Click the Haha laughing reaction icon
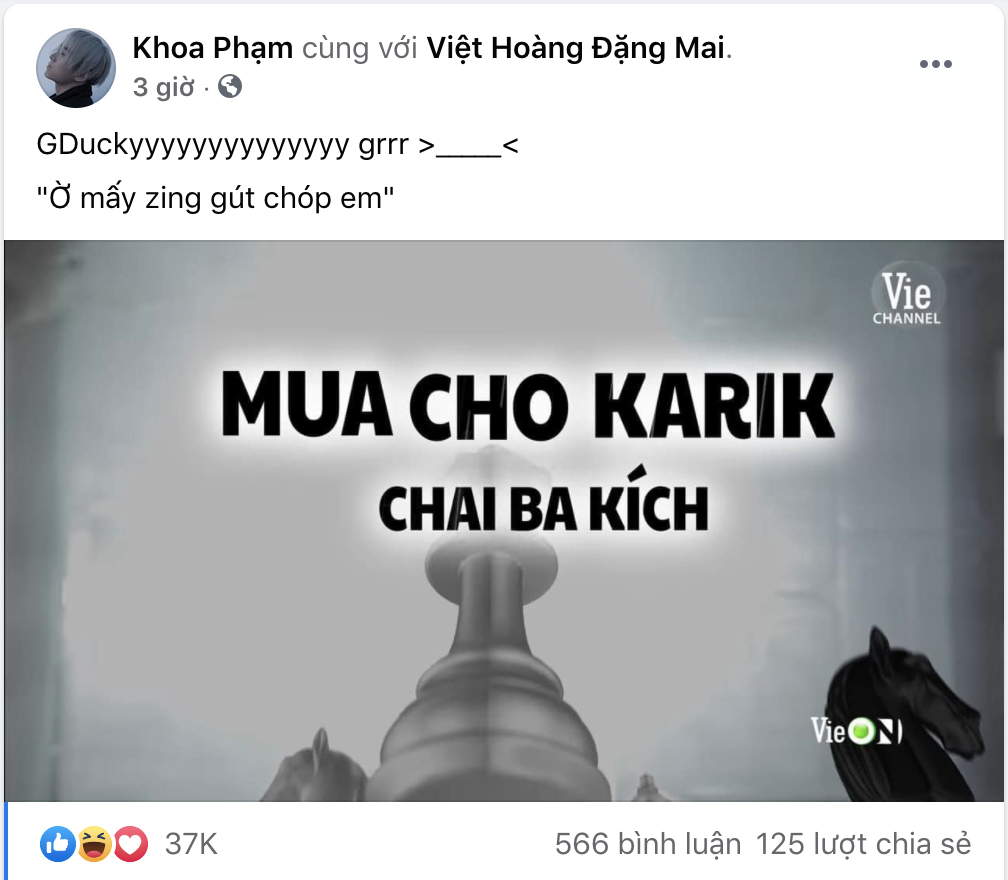 click(x=94, y=843)
